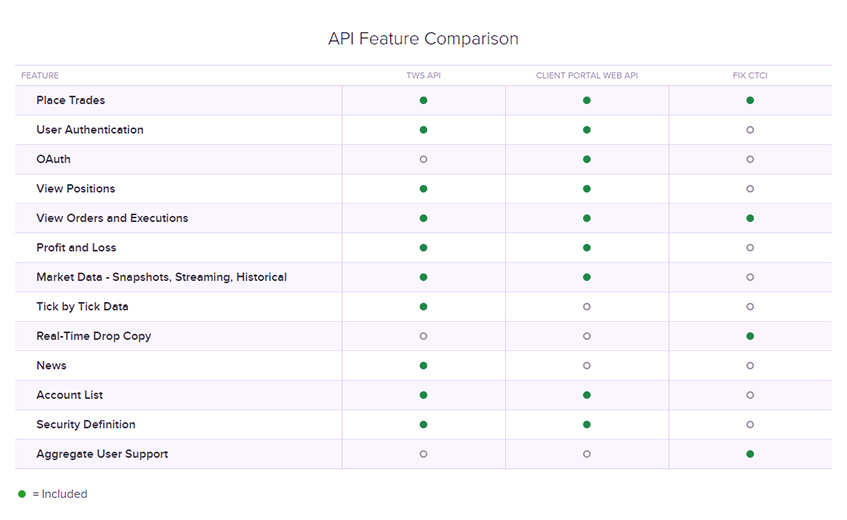Select the User Authentication feature label
This screenshot has width=847, height=520.
(90, 130)
